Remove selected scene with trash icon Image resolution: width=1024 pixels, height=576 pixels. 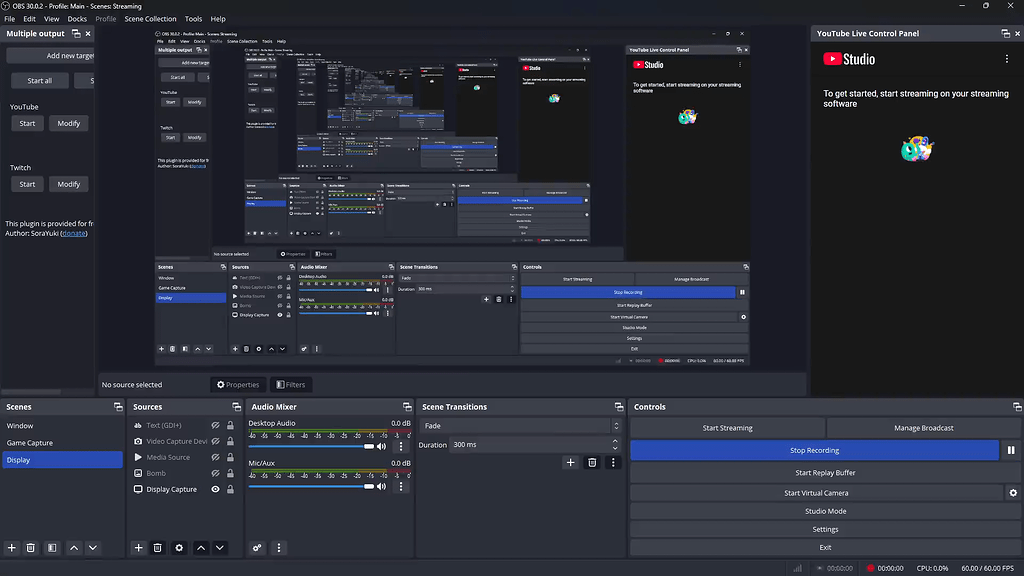(31, 548)
